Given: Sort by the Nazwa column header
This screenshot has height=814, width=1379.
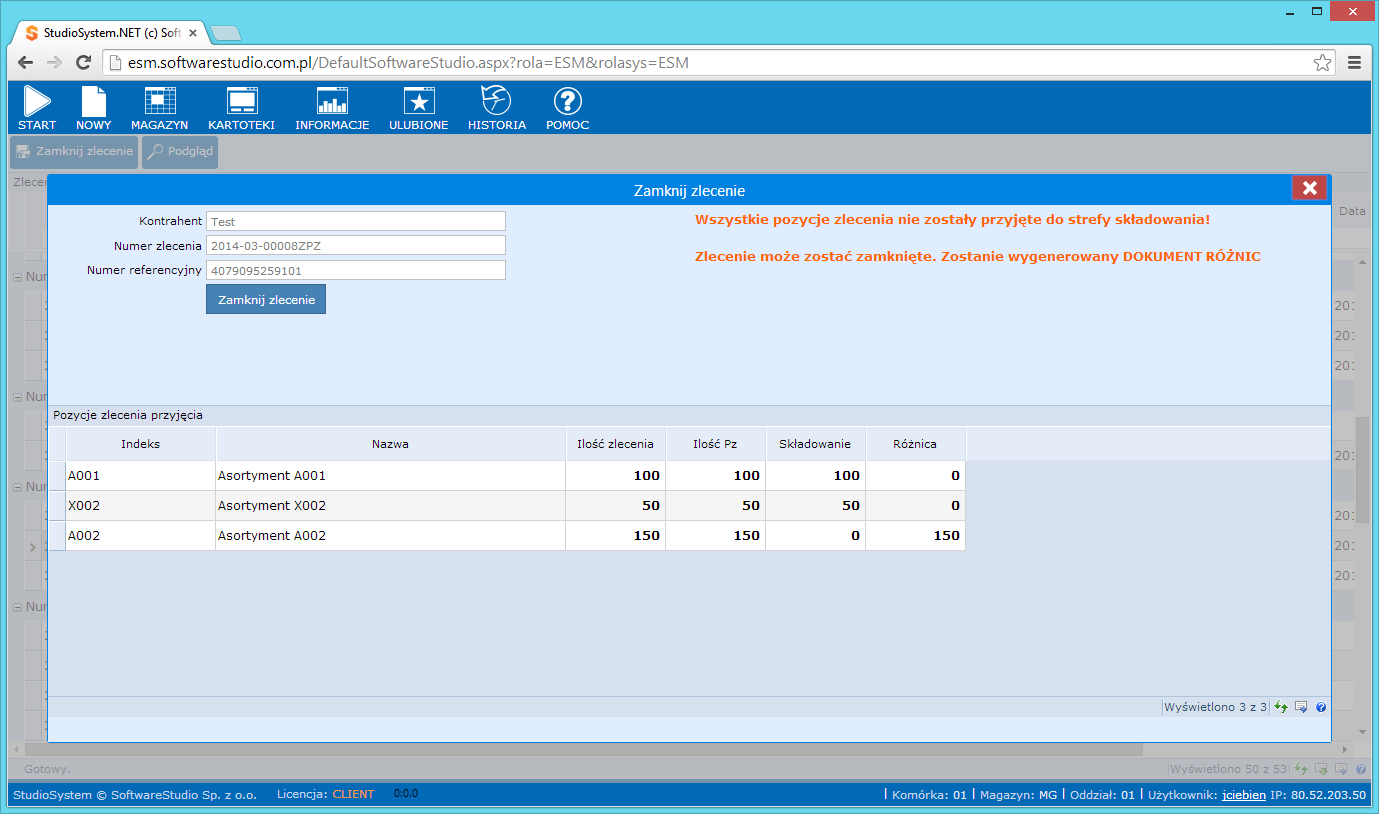Looking at the screenshot, I should (x=391, y=444).
